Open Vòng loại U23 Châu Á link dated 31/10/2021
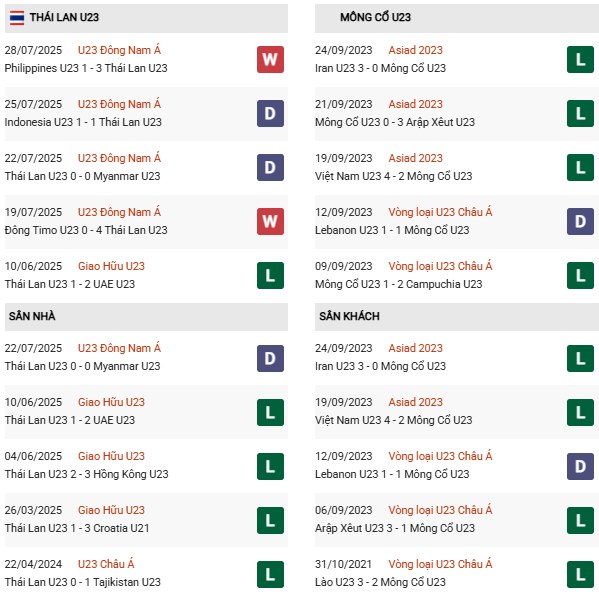Viewport: 599px width, 595px height. tap(440, 564)
